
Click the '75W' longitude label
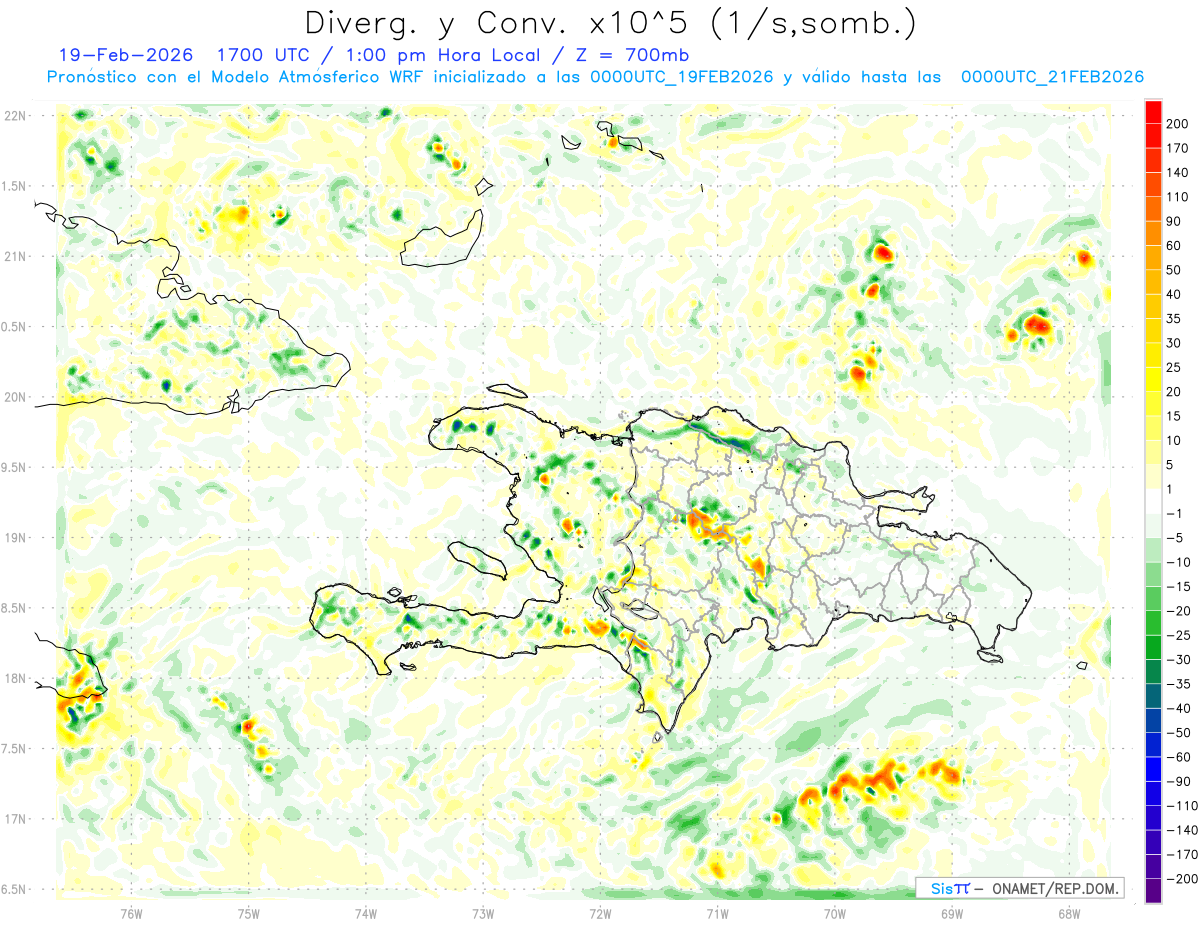pos(249,914)
